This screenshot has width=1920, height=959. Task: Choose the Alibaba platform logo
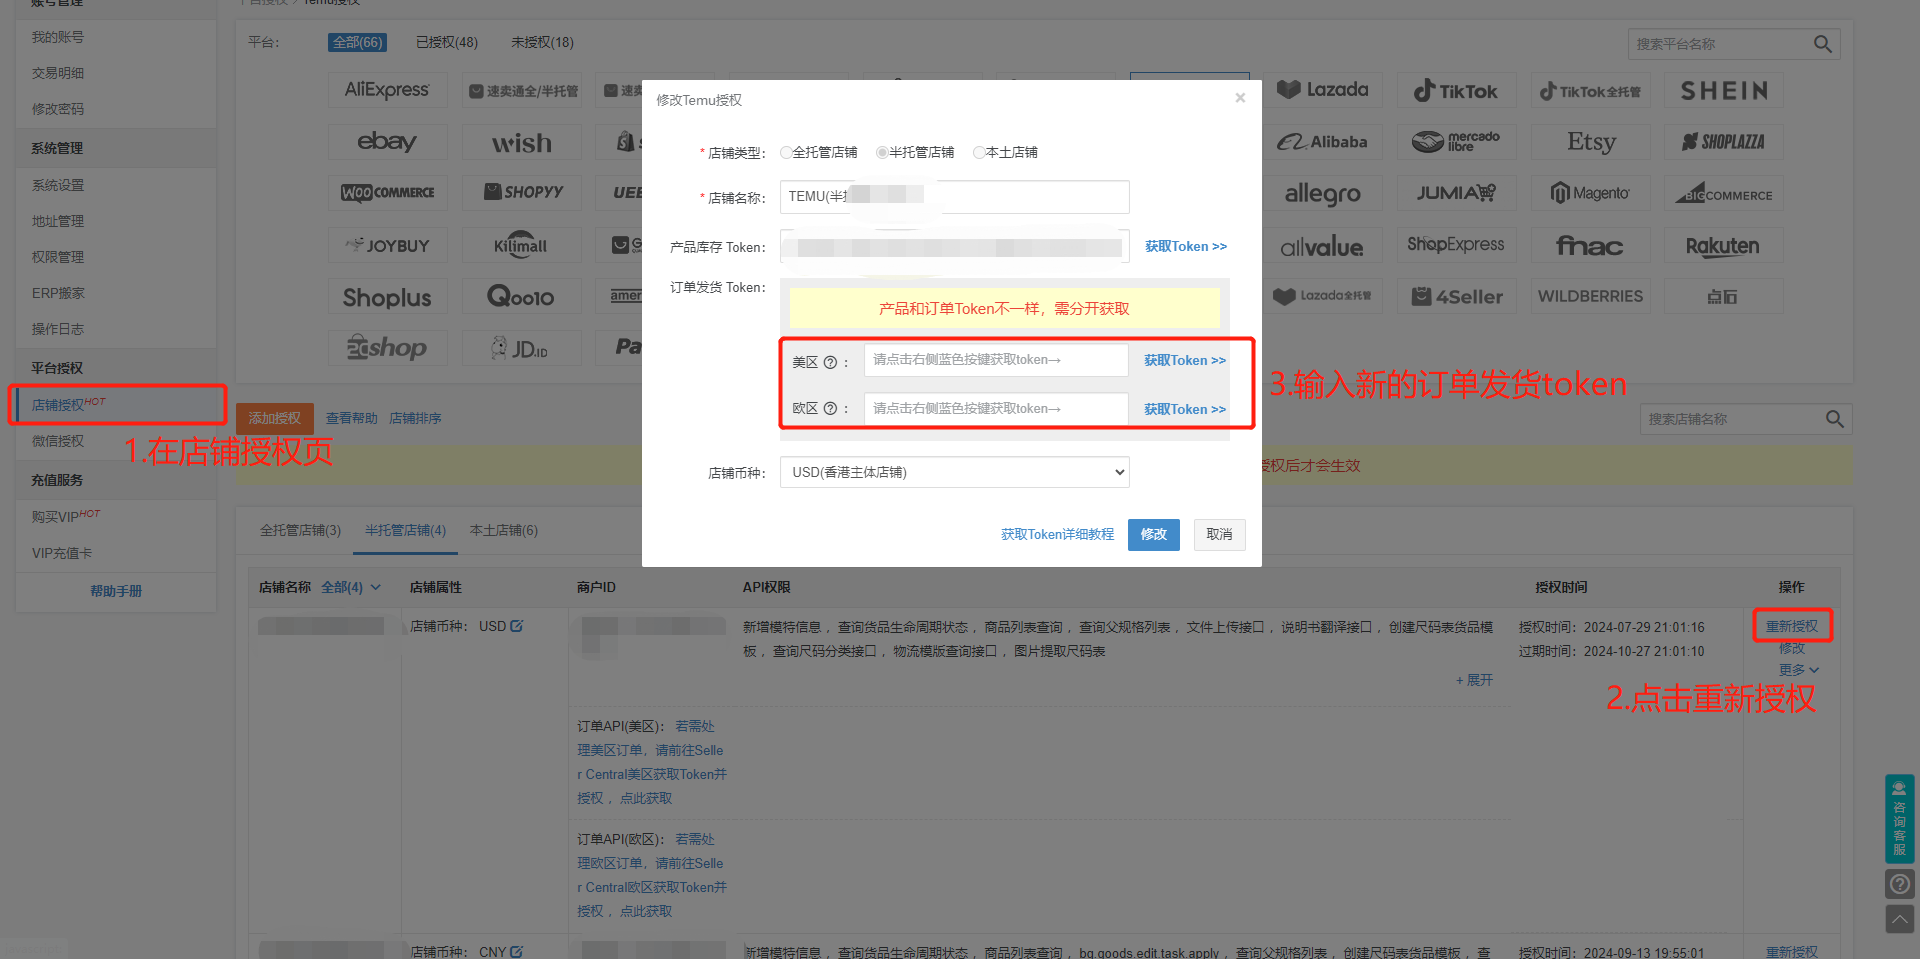[1323, 142]
